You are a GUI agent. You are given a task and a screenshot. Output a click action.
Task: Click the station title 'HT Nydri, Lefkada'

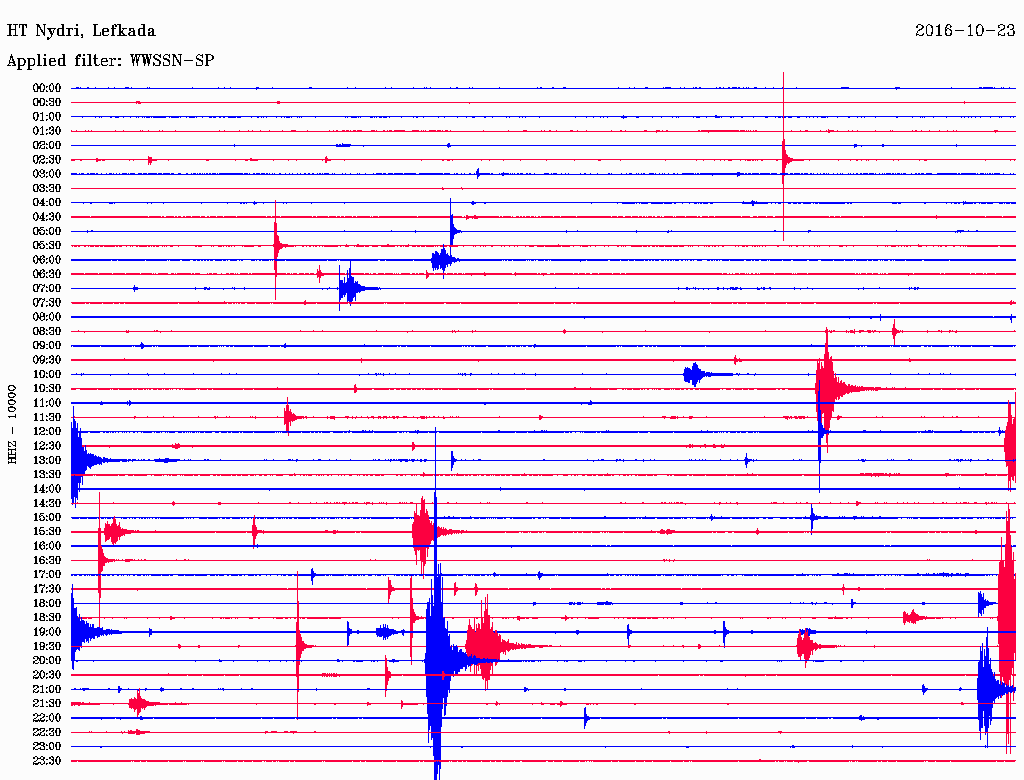click(81, 31)
